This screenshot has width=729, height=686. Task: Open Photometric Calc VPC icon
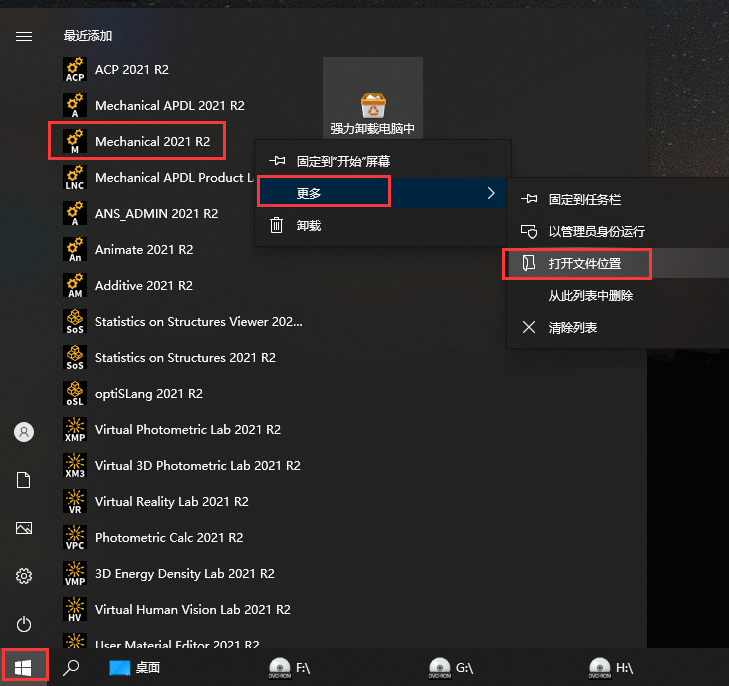75,538
